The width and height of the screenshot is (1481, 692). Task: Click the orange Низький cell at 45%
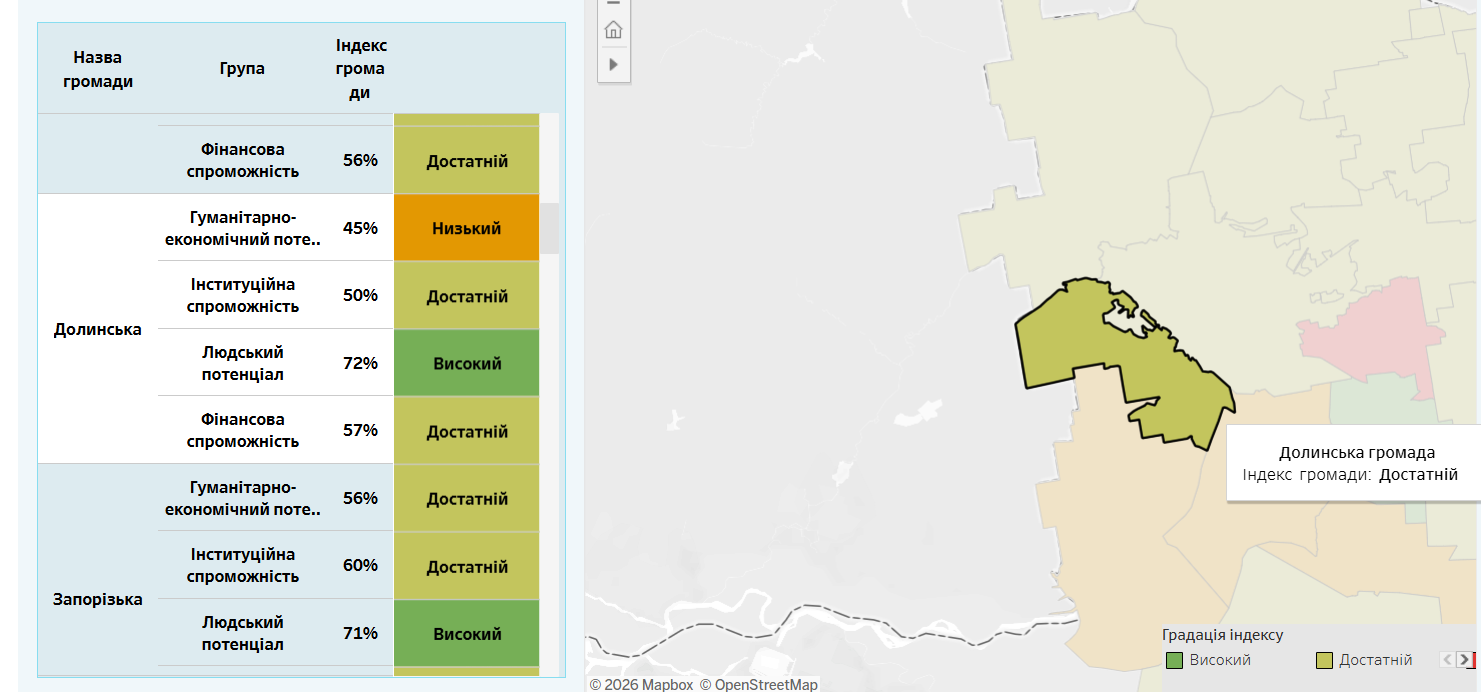click(466, 228)
